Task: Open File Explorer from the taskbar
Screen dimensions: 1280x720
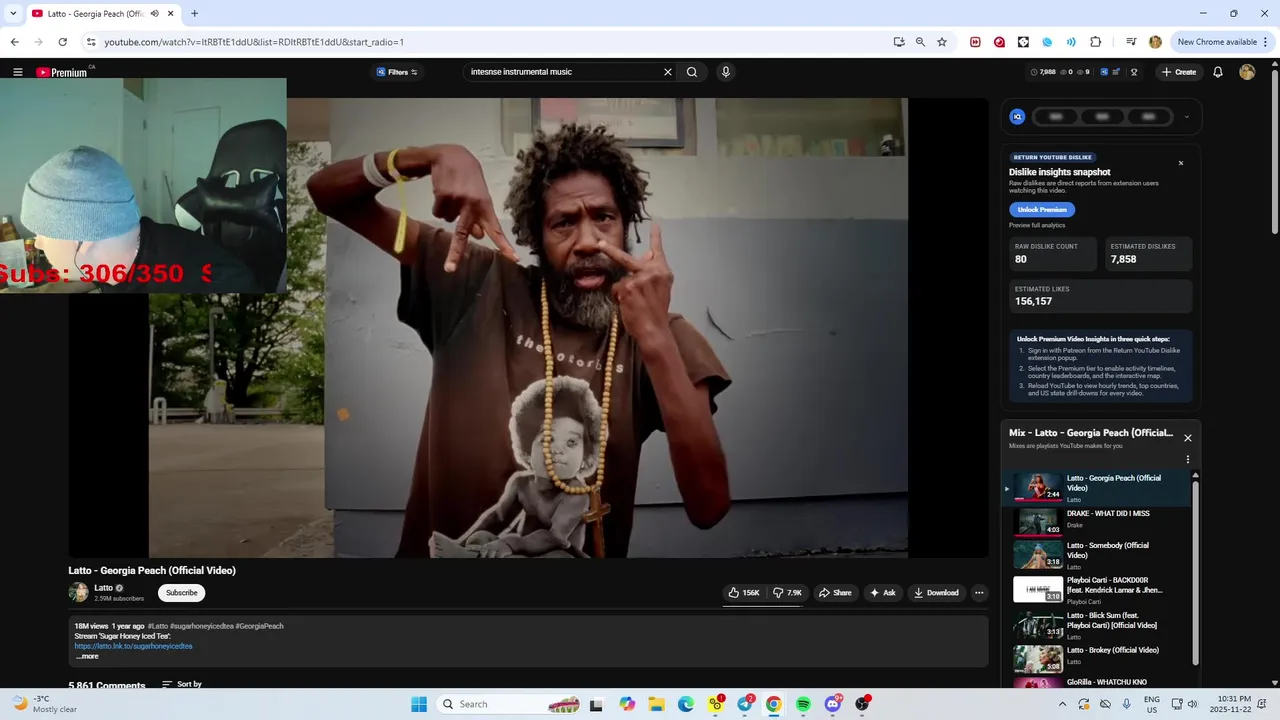Action: [x=656, y=704]
